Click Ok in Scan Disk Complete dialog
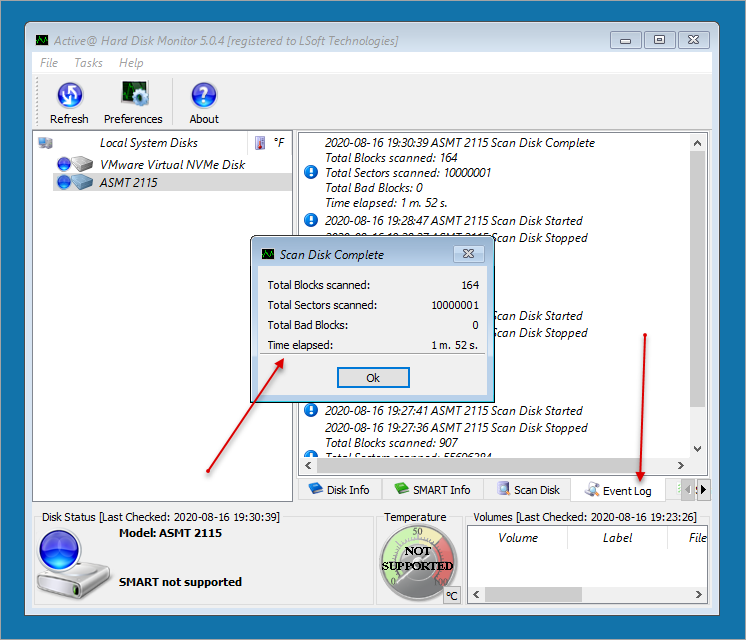 click(x=373, y=378)
